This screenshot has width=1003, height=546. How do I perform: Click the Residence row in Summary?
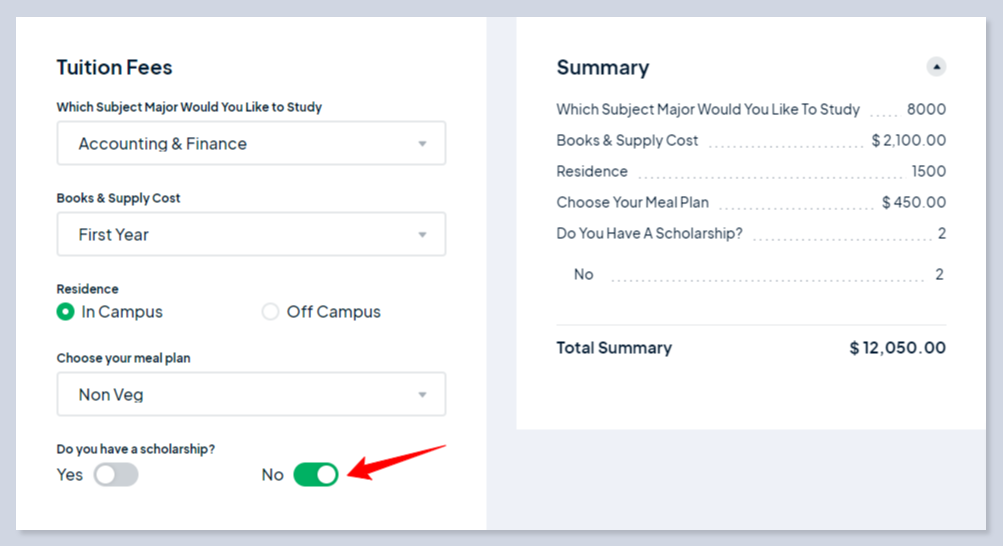tap(592, 172)
